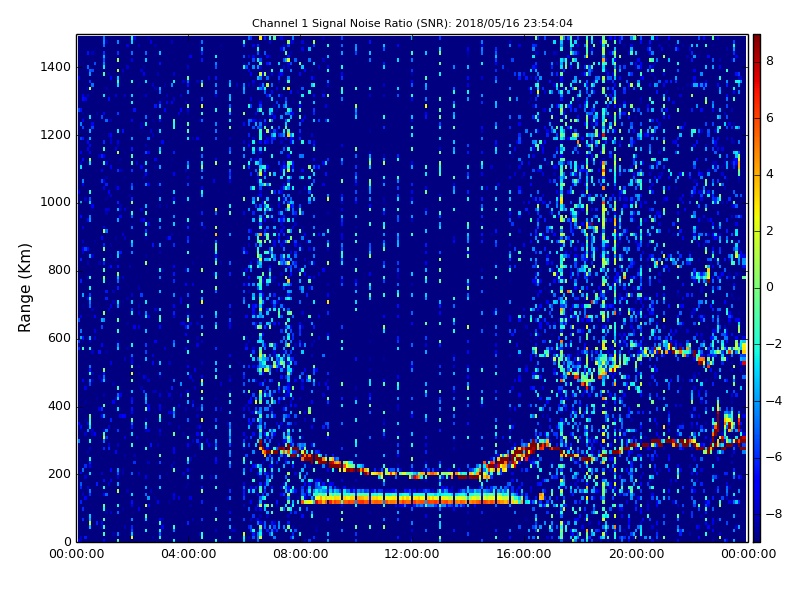The image size is (800, 600).
Task: Click the colorbar tick label '−6'
Action: pos(774,457)
